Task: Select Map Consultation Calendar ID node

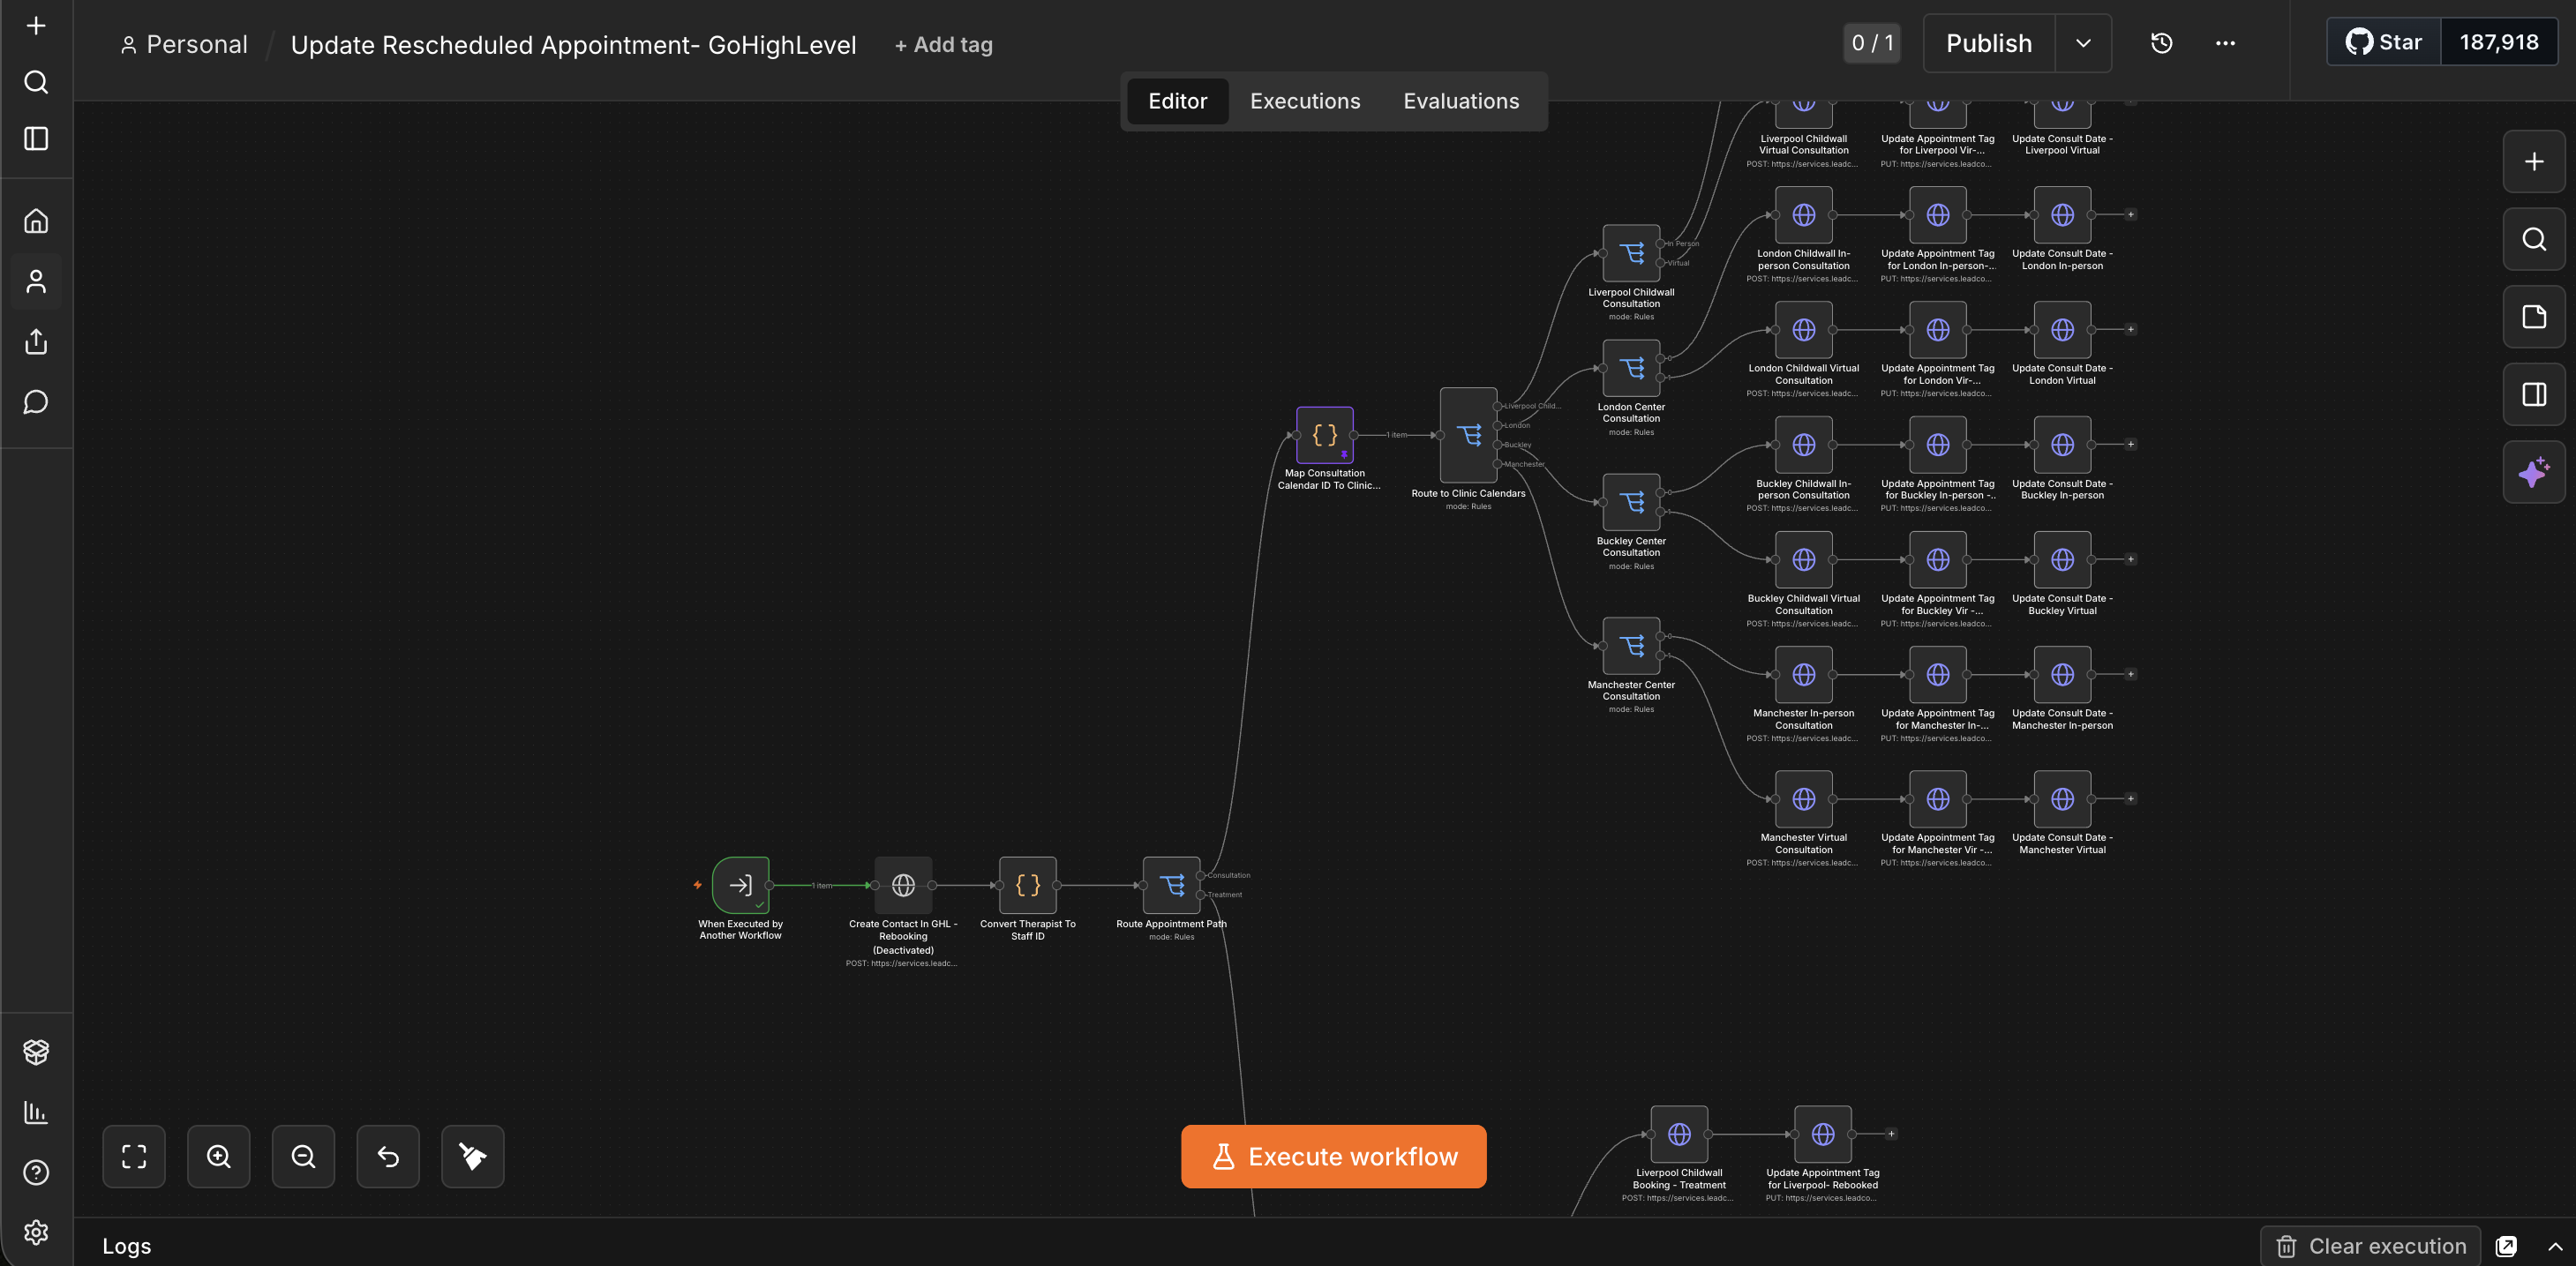Action: (x=1325, y=435)
